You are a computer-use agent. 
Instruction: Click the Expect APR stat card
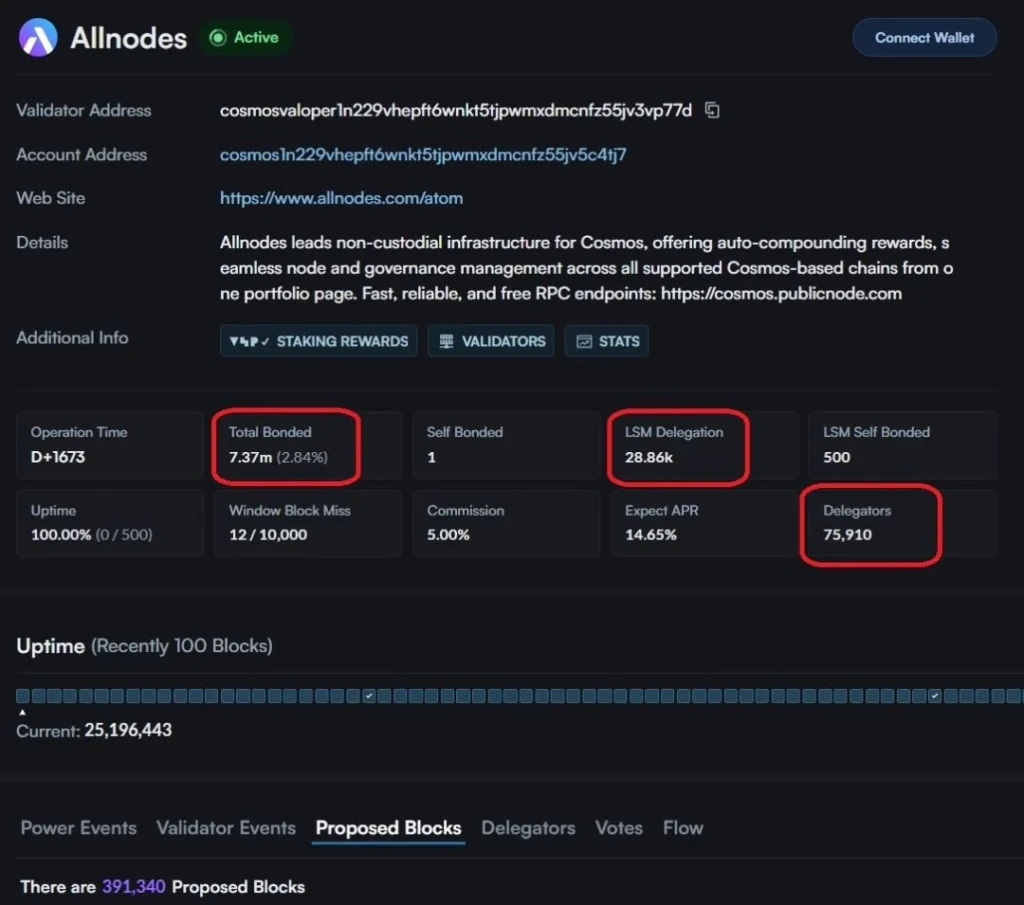coord(704,523)
